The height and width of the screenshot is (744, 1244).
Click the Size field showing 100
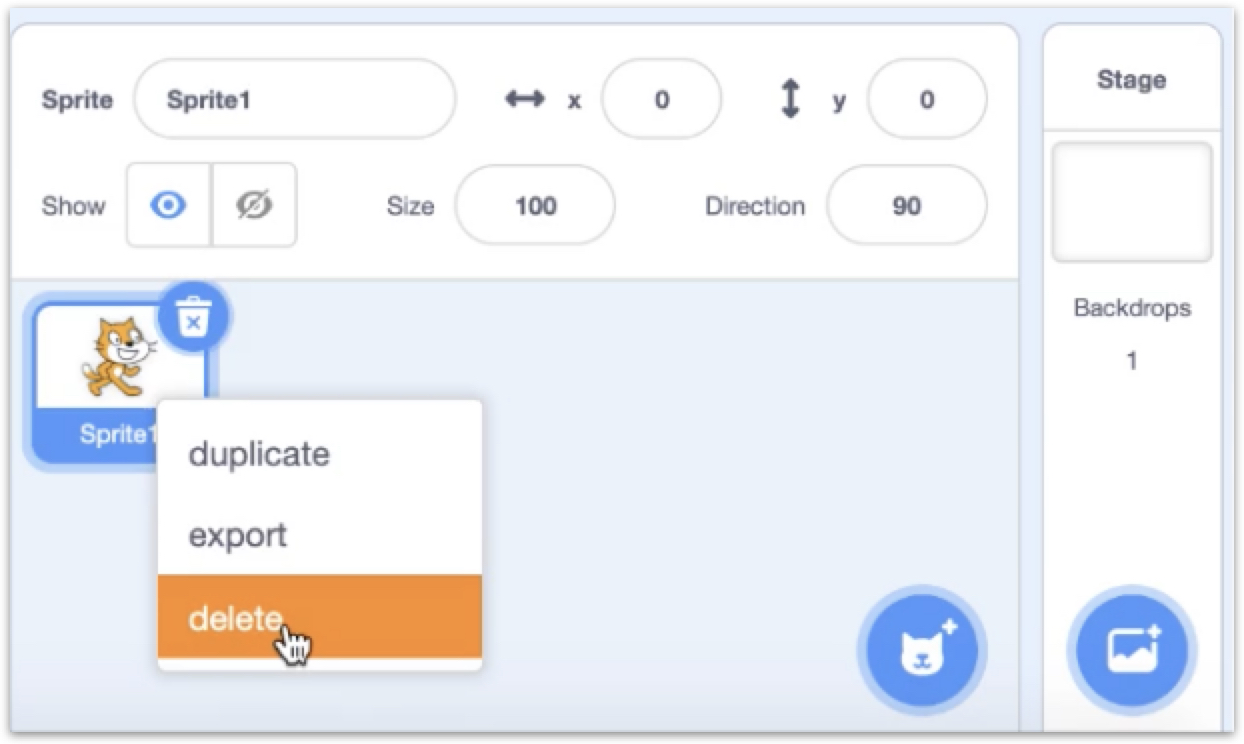[535, 206]
